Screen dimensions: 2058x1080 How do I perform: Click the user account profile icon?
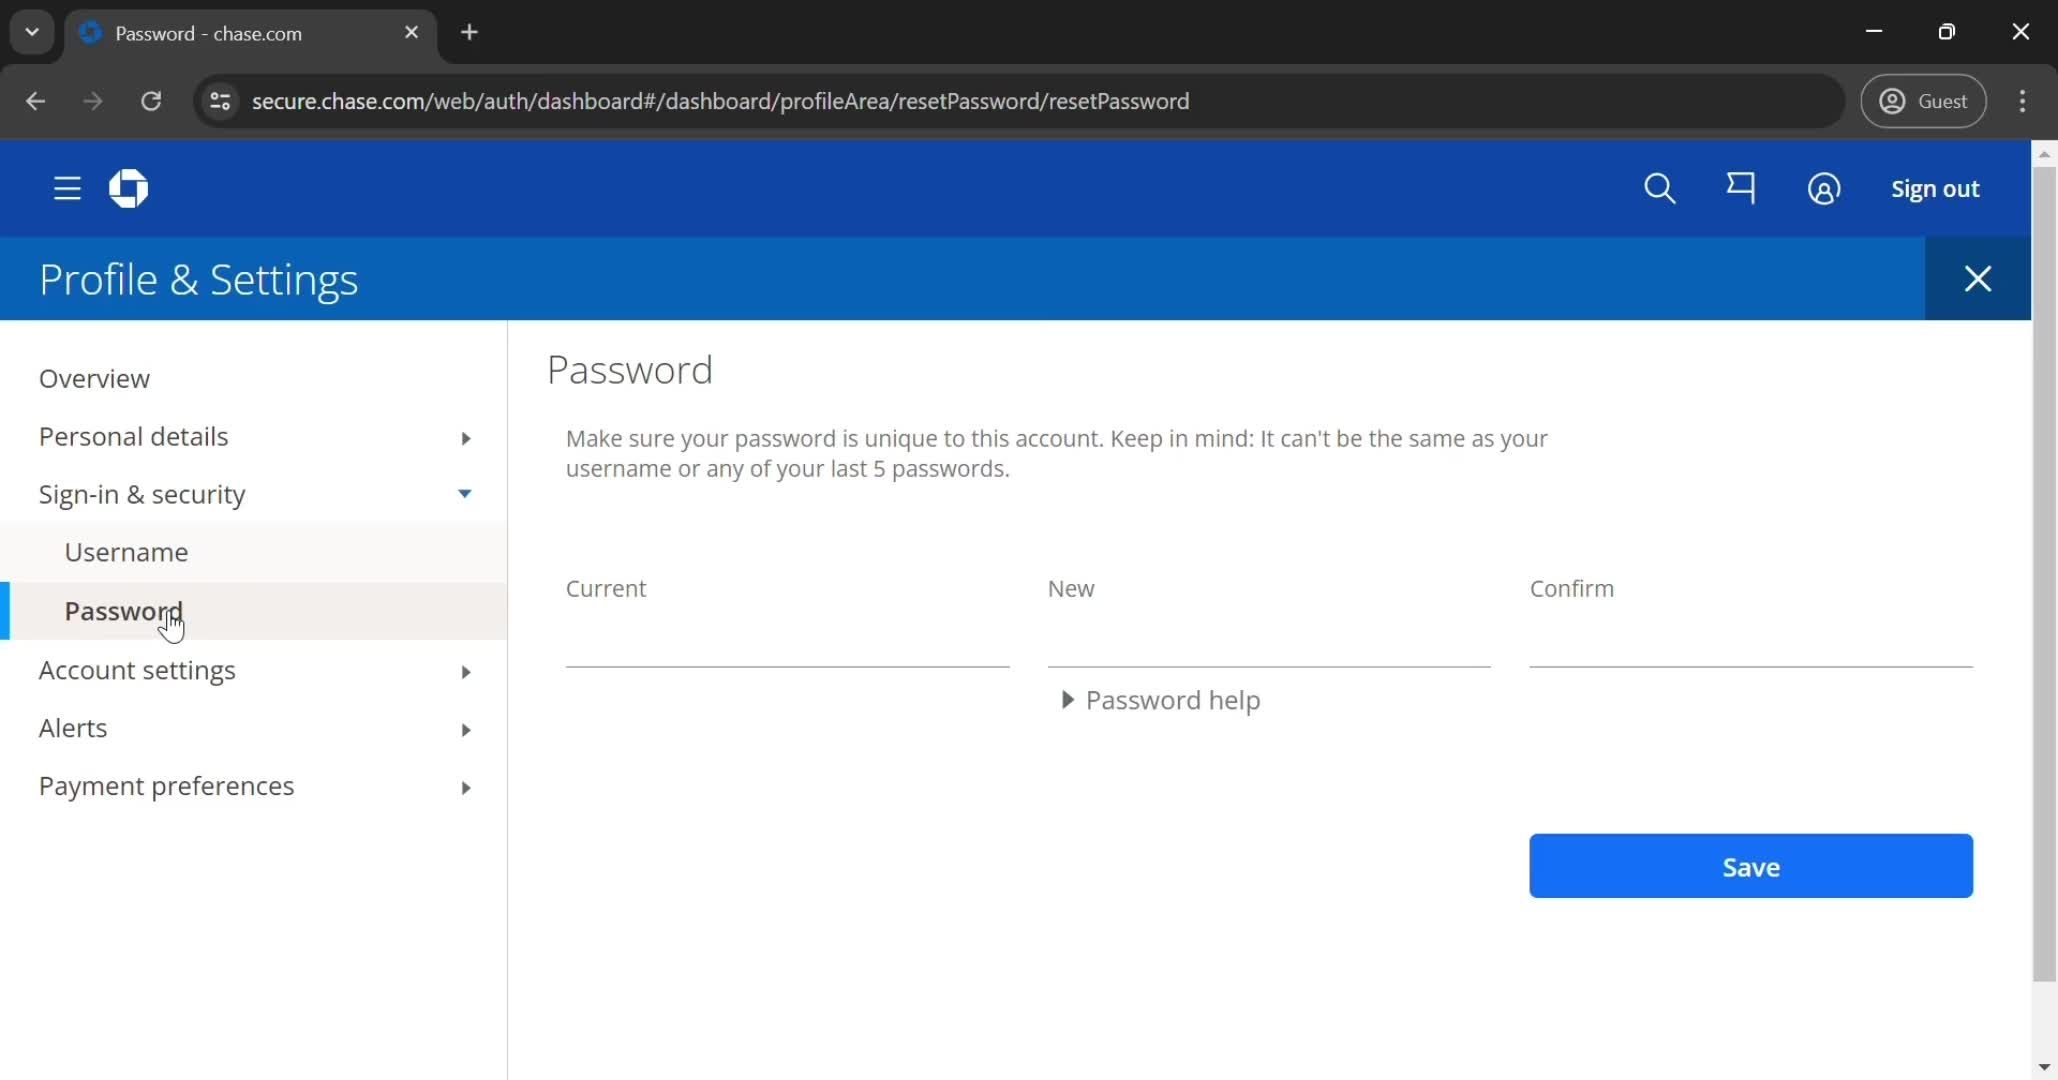tap(1823, 189)
